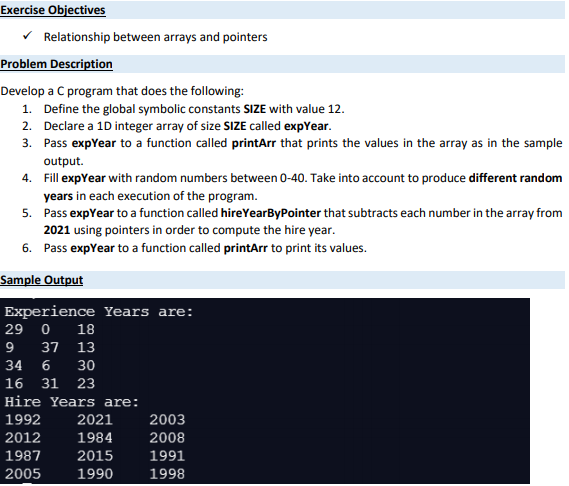The height and width of the screenshot is (486, 569).
Task: Click the bold word SIZE in step 1
Action: 254,109
